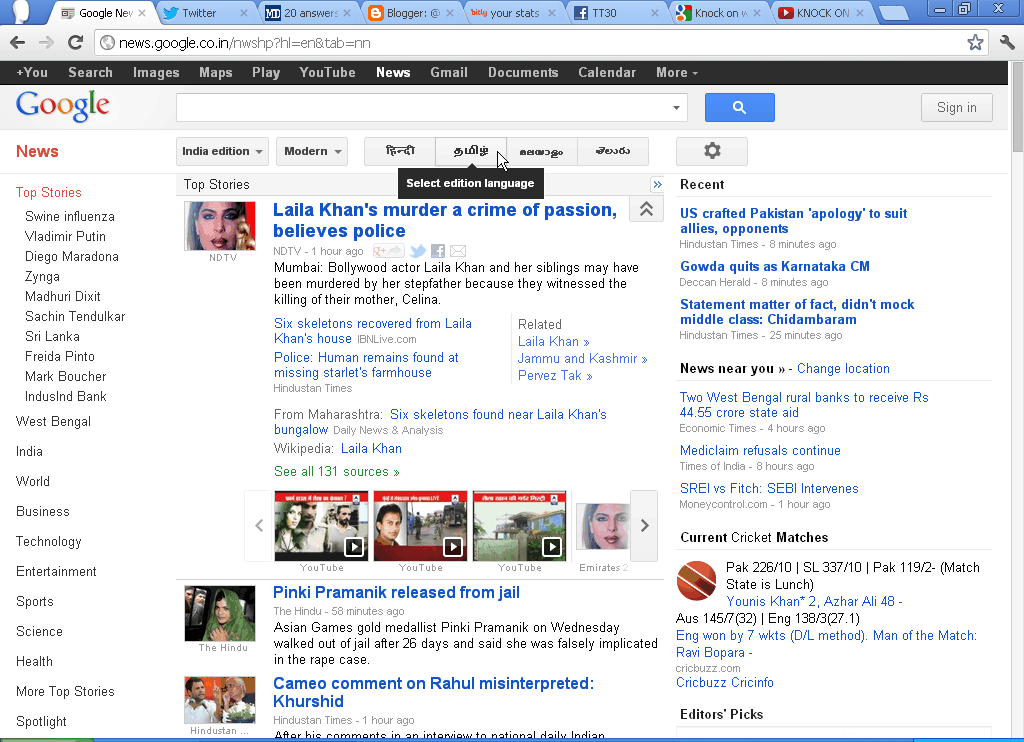Open NDTV Laila Khan thumbnail image
The height and width of the screenshot is (742, 1024).
coord(219,226)
